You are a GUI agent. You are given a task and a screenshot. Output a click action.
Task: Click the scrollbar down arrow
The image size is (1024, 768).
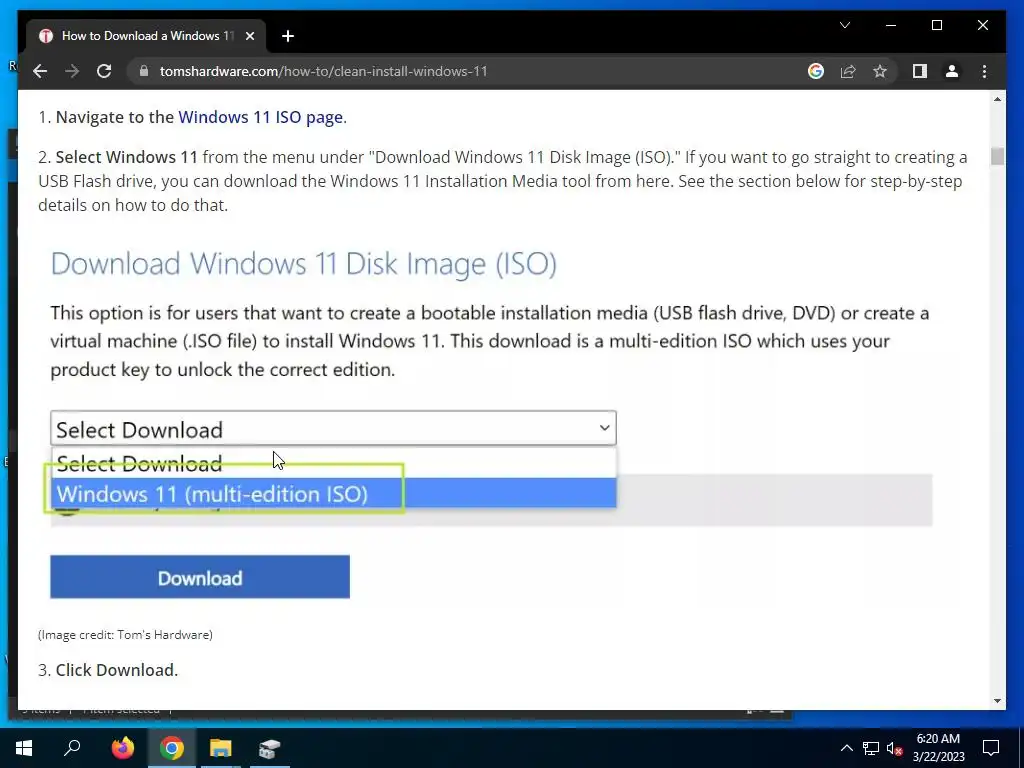coord(997,701)
